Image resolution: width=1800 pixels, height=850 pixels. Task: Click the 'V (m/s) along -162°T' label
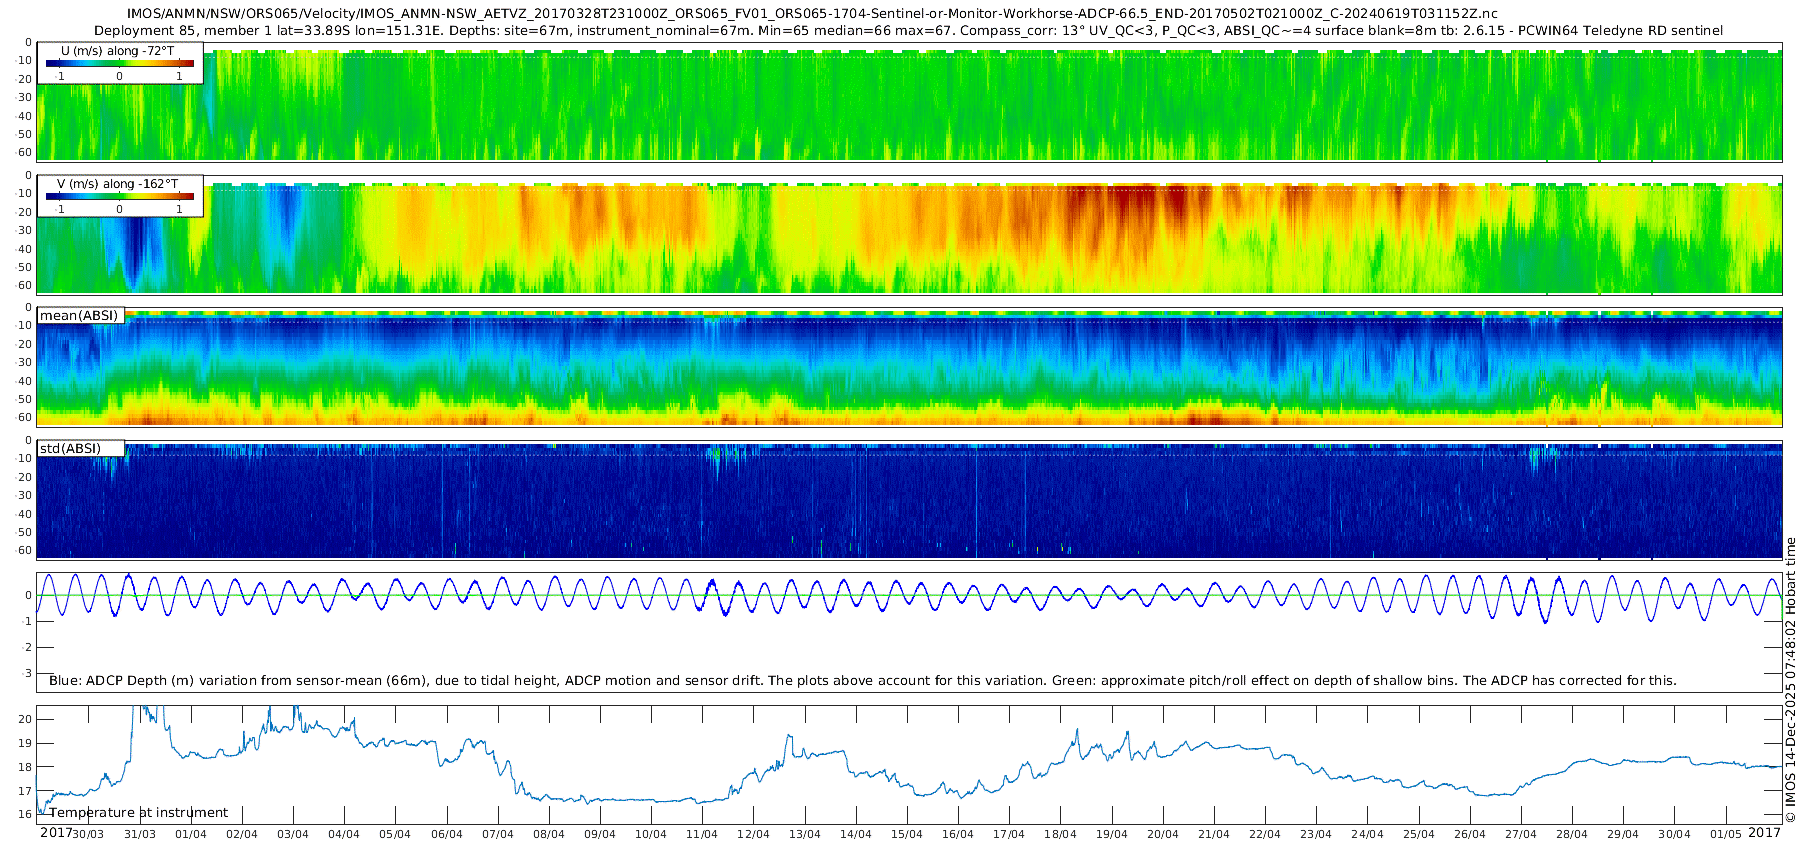pyautogui.click(x=118, y=184)
